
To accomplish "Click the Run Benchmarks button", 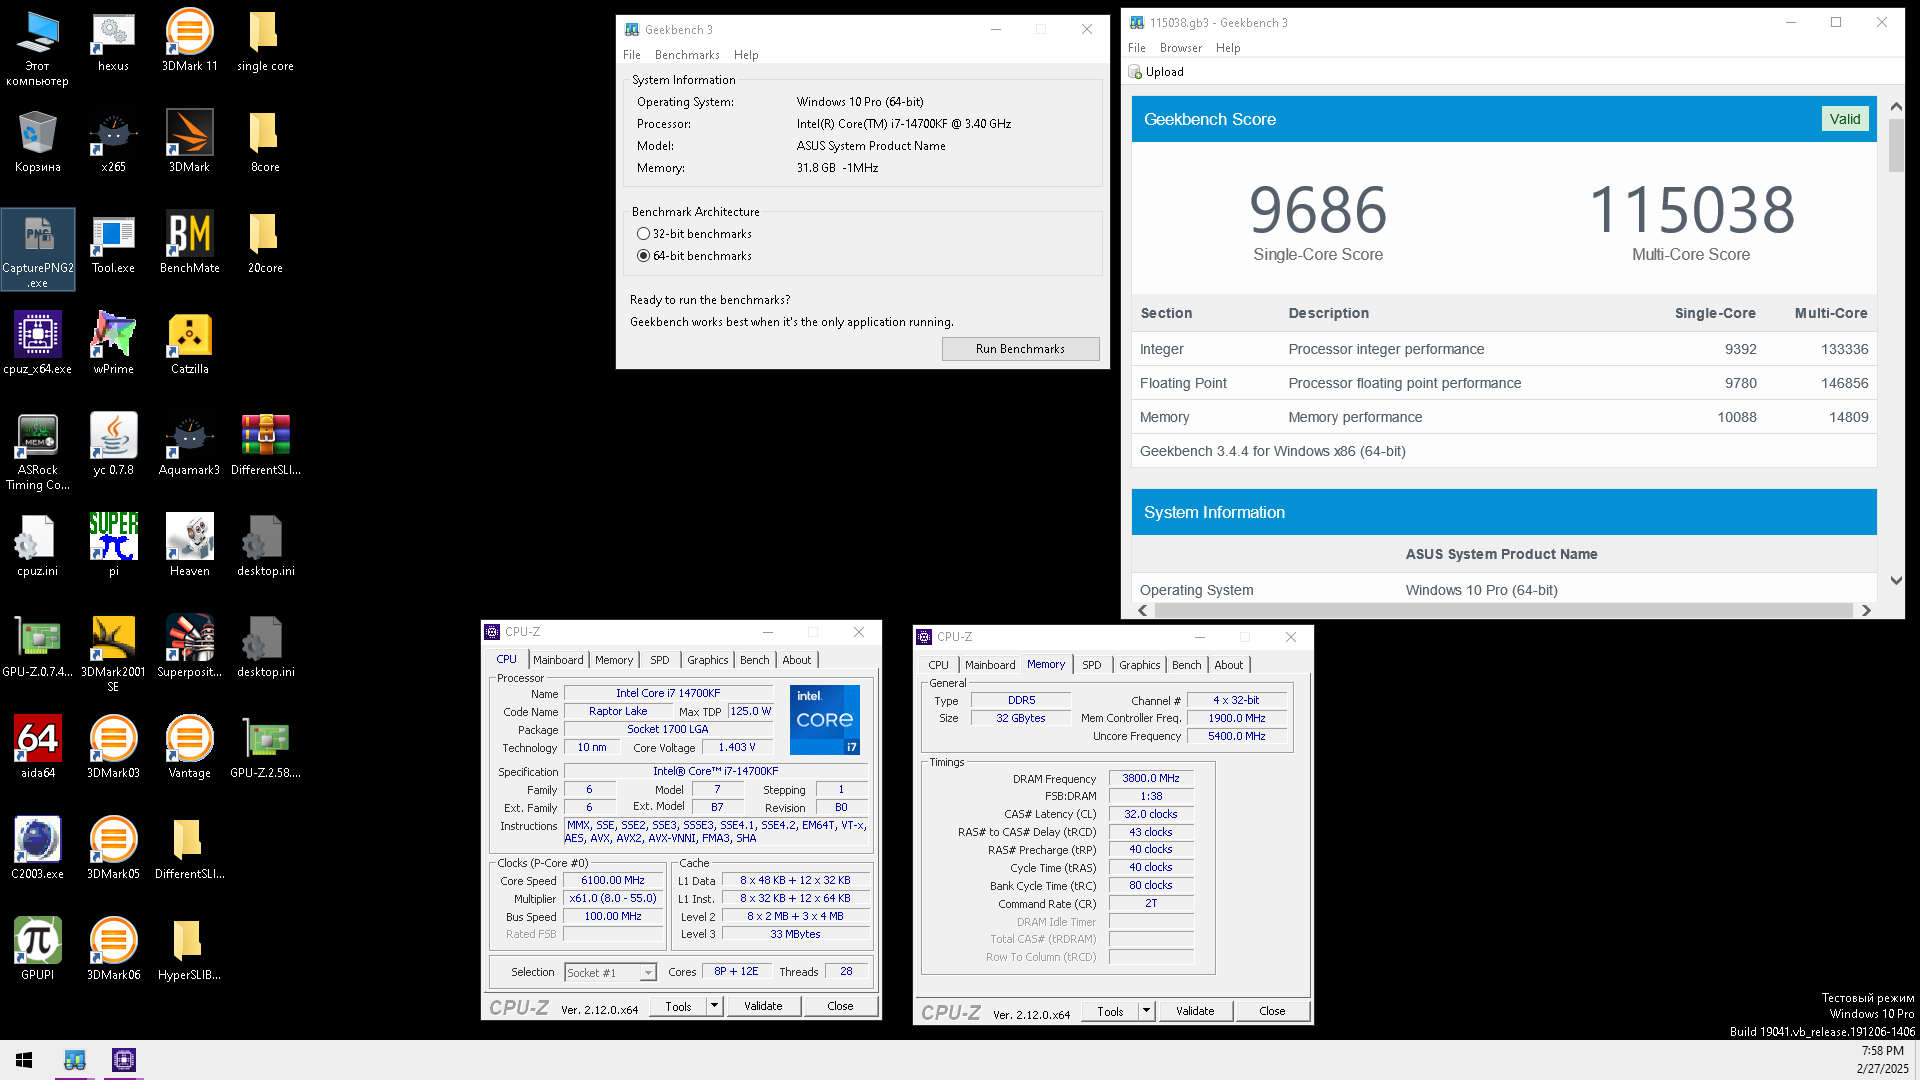I will [1020, 349].
